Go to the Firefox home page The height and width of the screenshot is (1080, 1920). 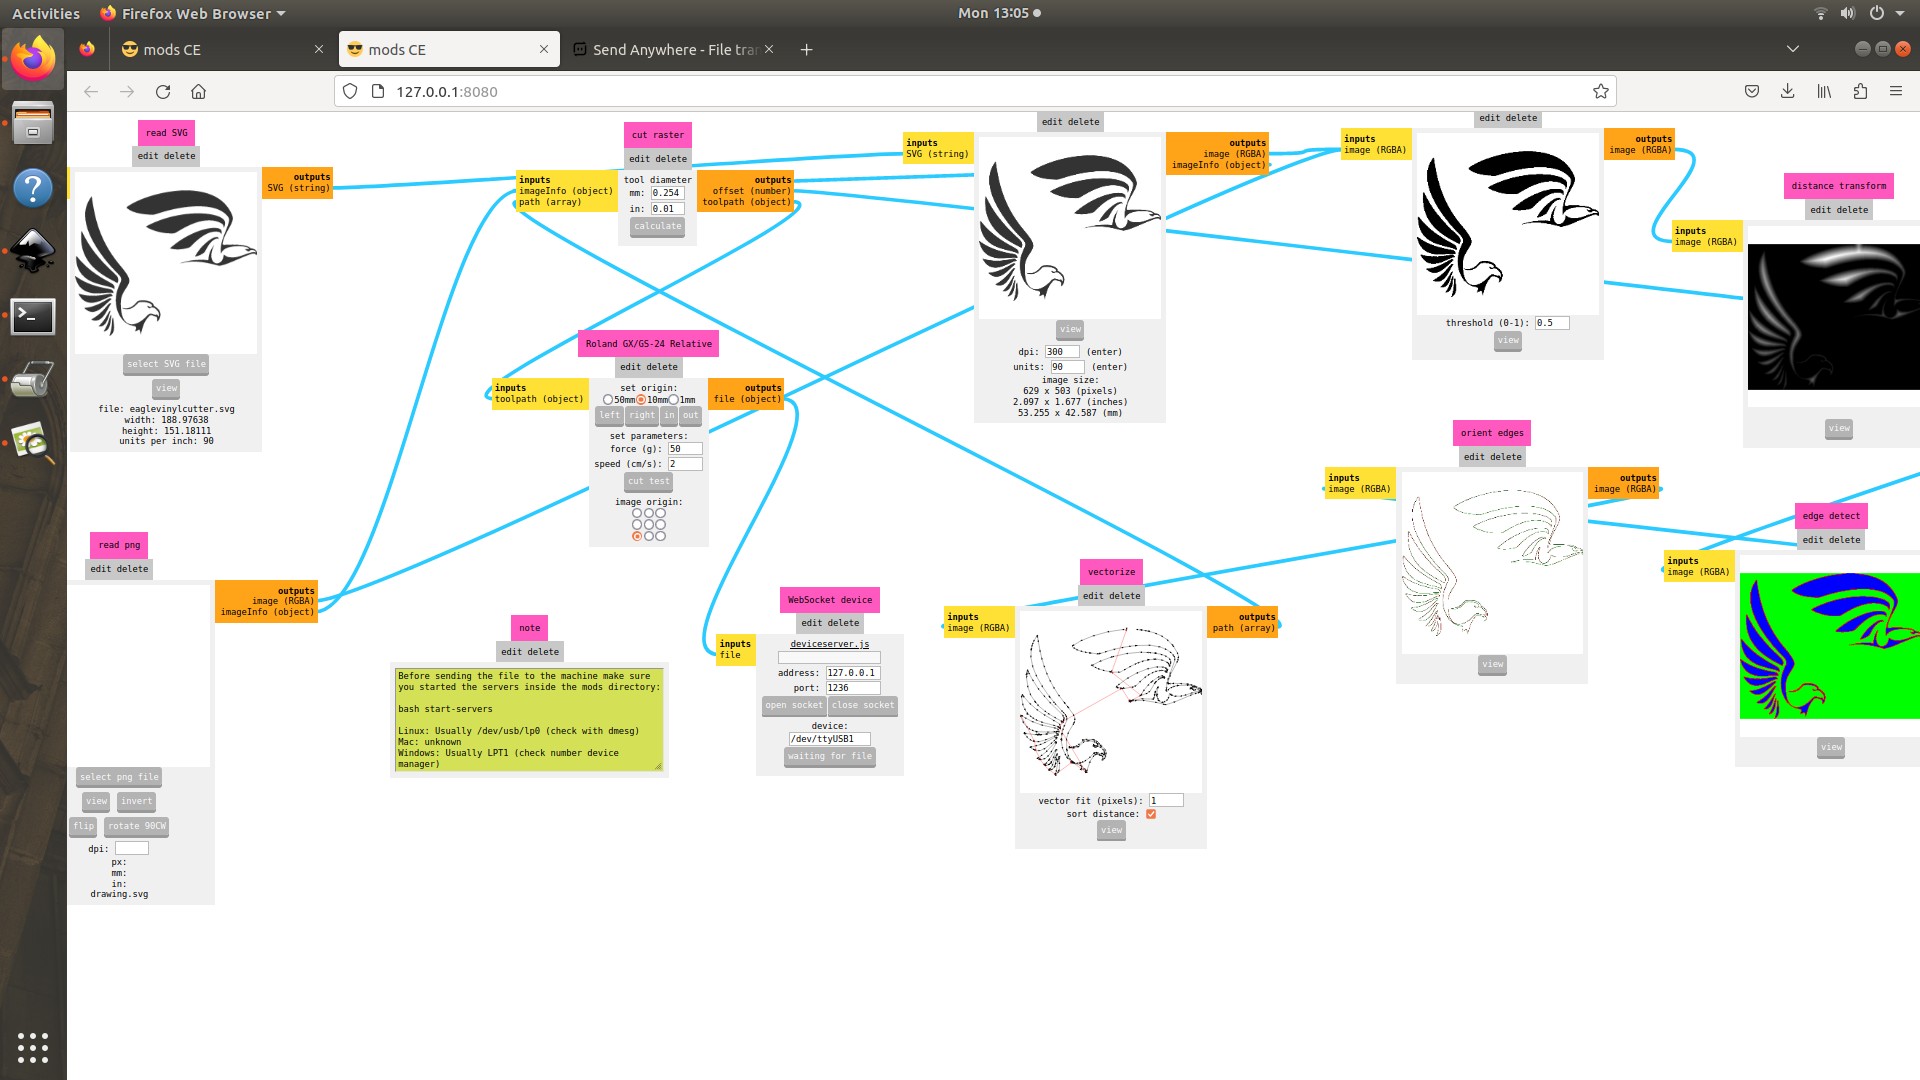(199, 91)
